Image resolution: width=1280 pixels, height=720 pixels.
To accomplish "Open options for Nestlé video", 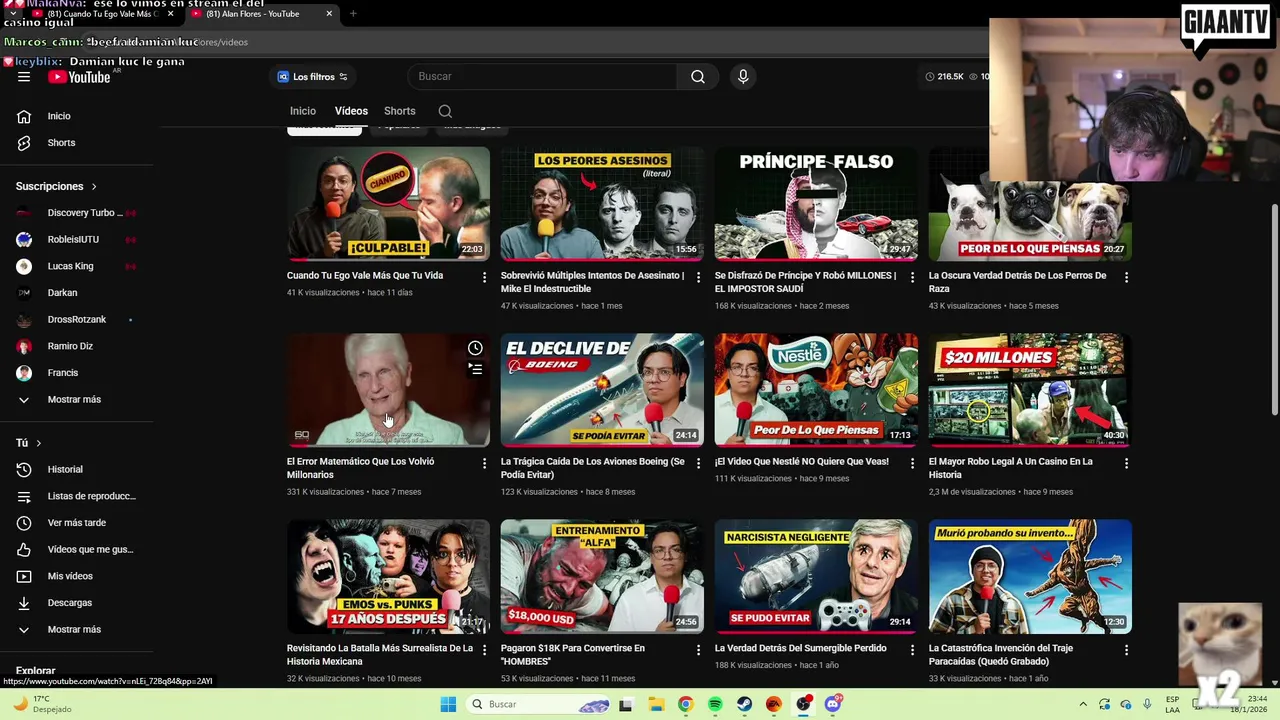I will 912,463.
